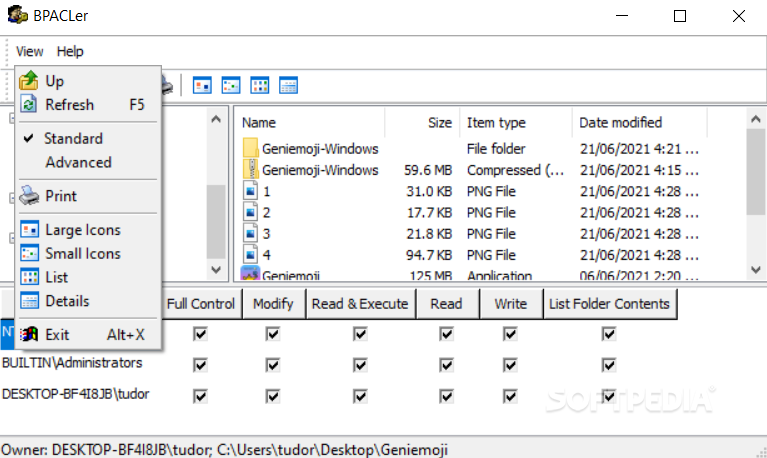
Task: Toggle Write for BUILTIN\Administrators
Action: [510, 365]
